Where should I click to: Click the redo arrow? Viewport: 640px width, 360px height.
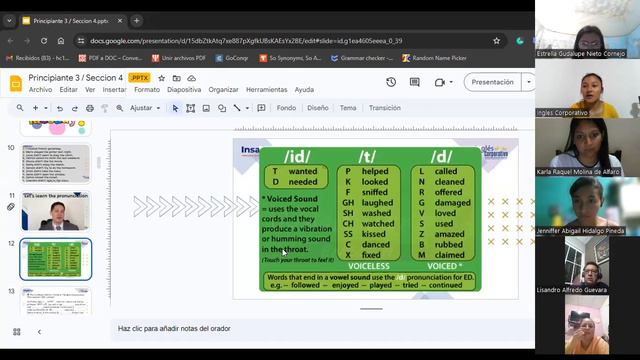point(75,108)
